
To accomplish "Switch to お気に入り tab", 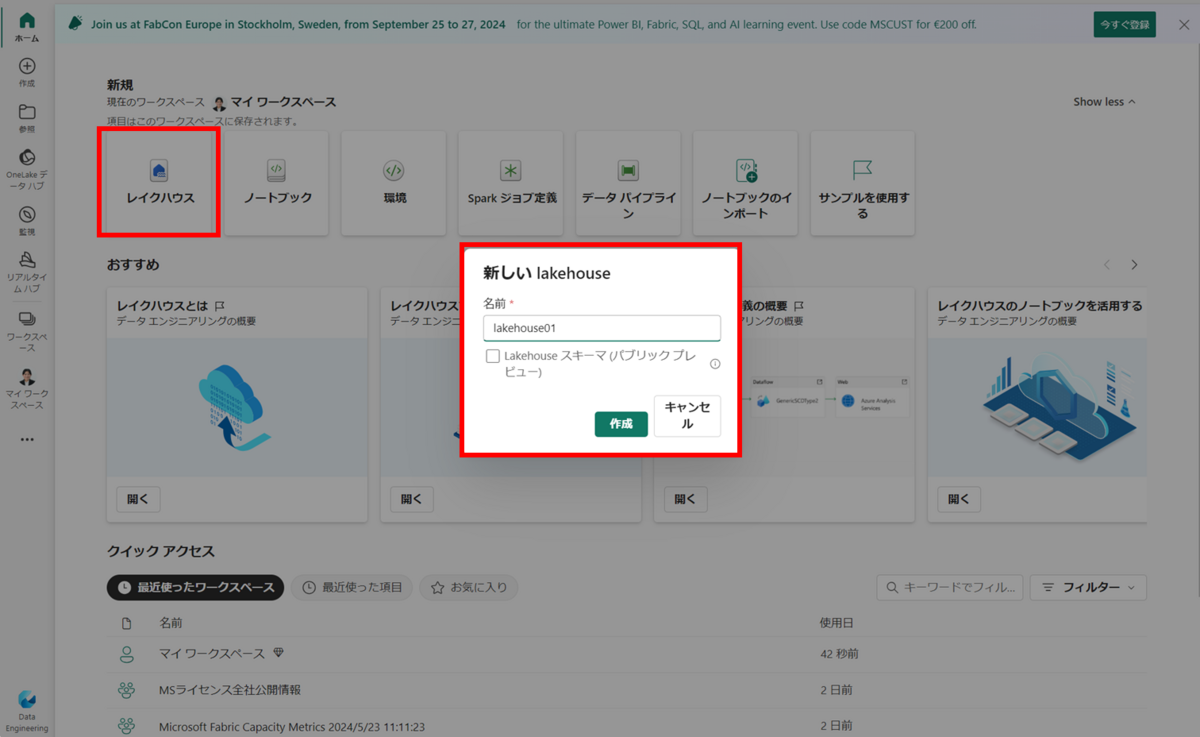I will [x=468, y=588].
